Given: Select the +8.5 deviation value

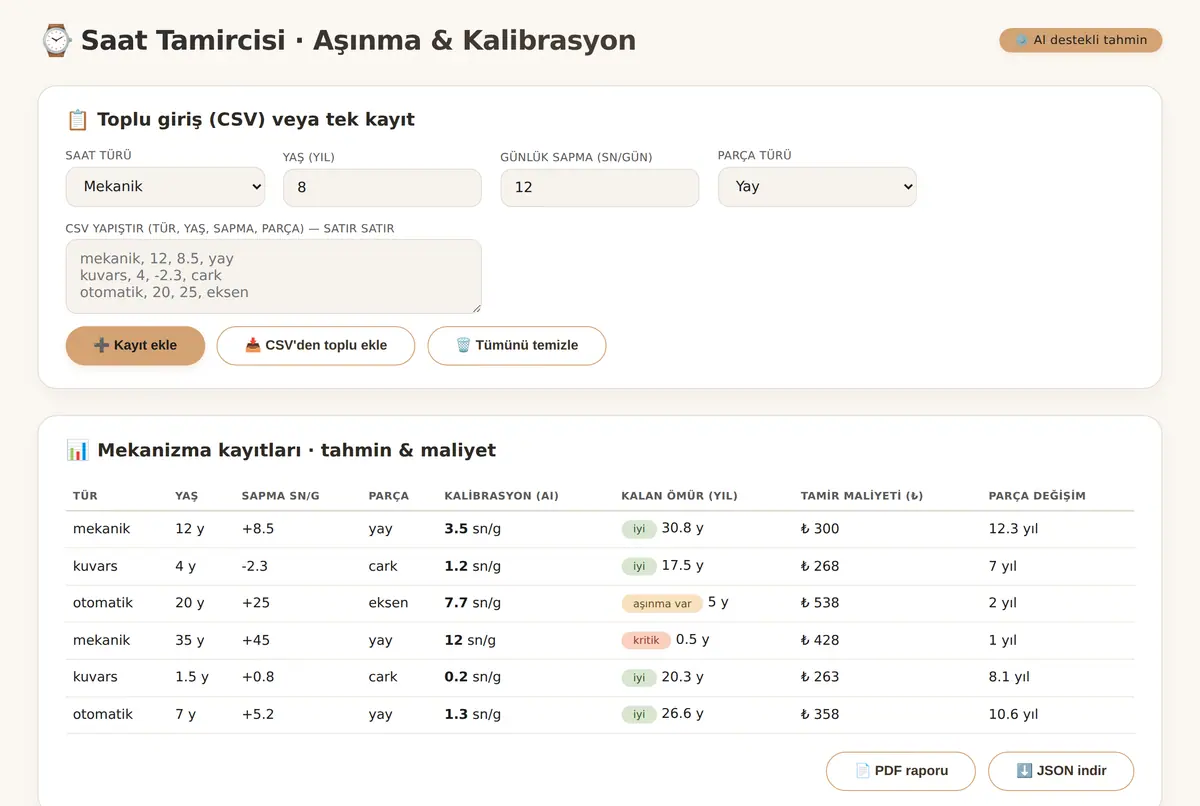Looking at the screenshot, I should pos(258,529).
